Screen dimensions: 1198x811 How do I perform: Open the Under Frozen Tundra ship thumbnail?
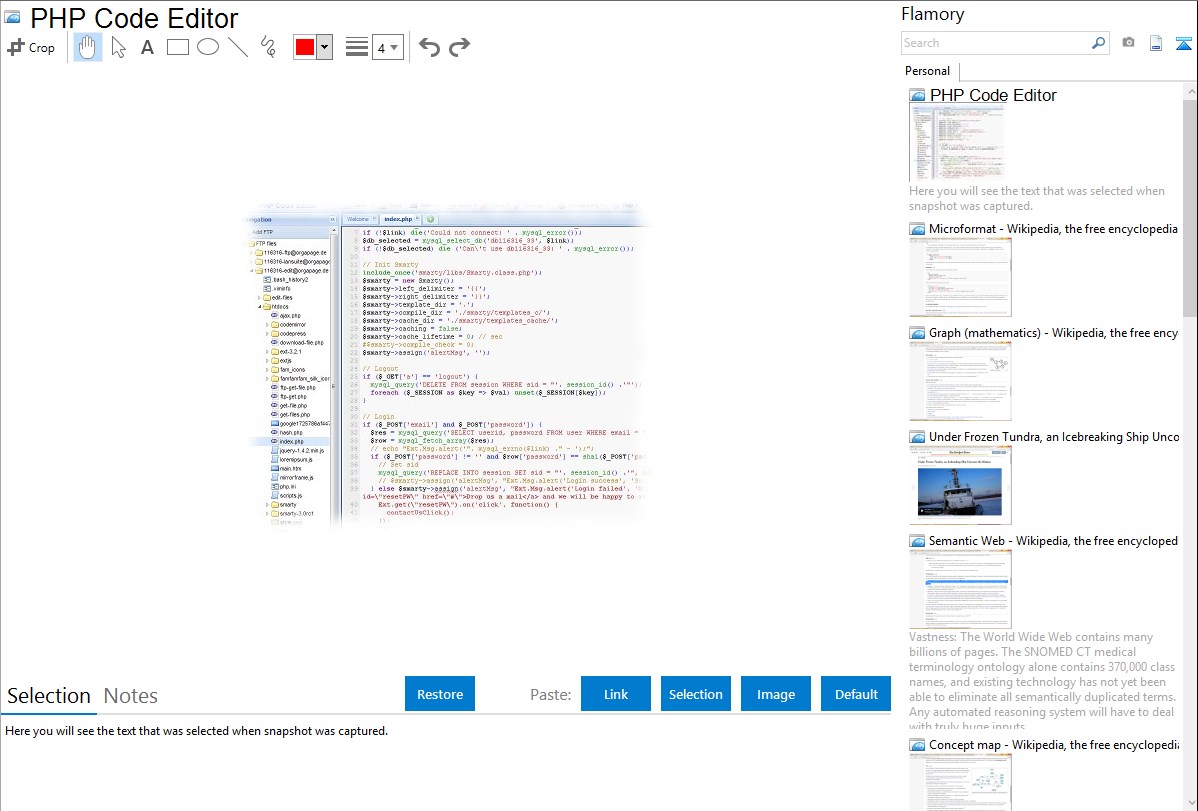pyautogui.click(x=960, y=485)
